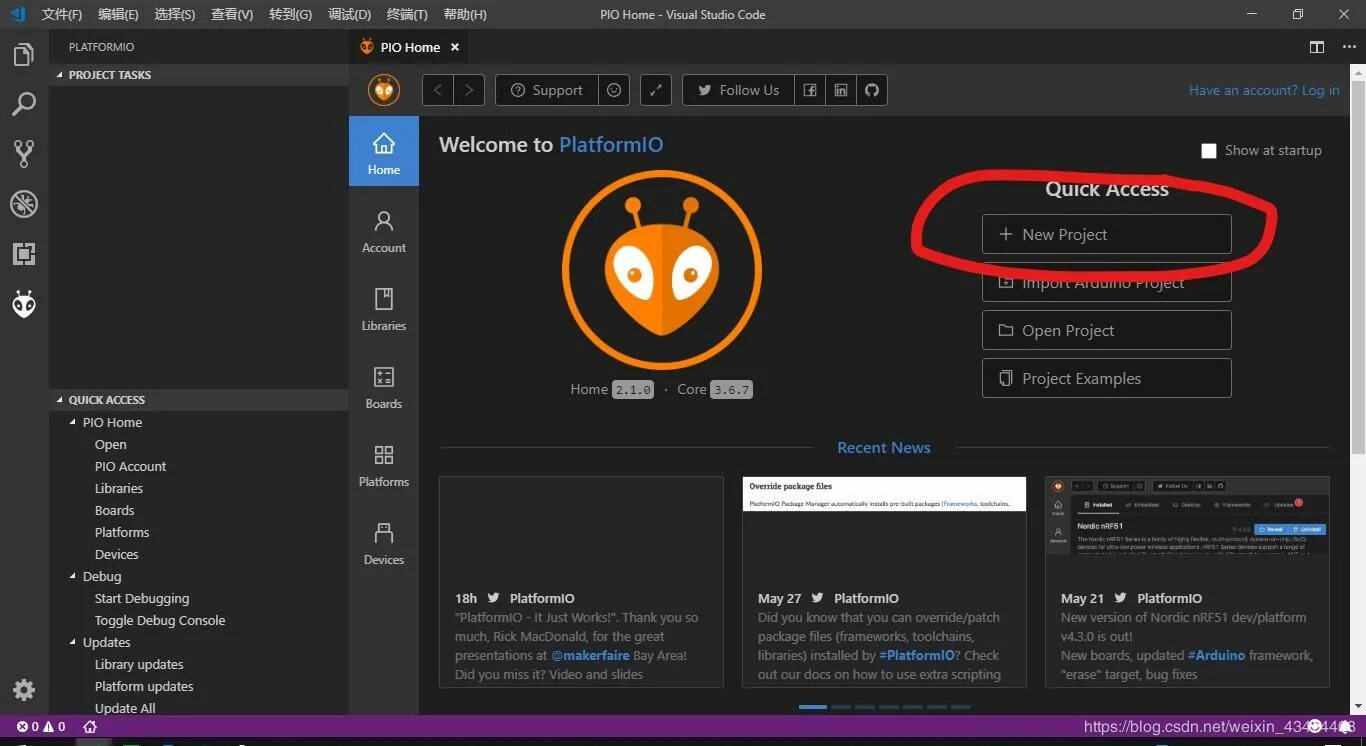Collapse the PIO Home tree node
Screen dimensions: 1366x746
(x=73, y=422)
